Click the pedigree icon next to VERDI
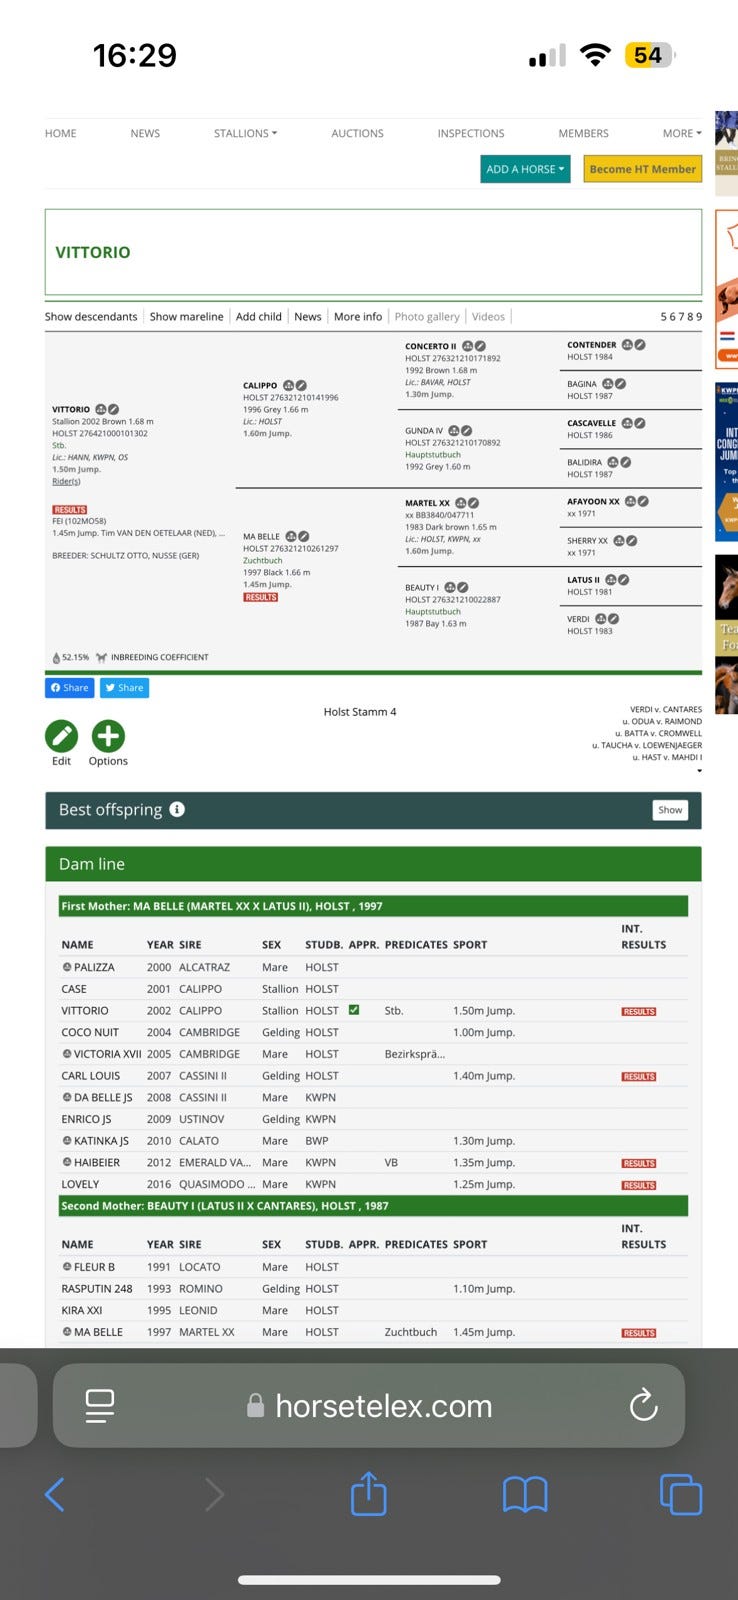The height and width of the screenshot is (1600, 738). [601, 619]
